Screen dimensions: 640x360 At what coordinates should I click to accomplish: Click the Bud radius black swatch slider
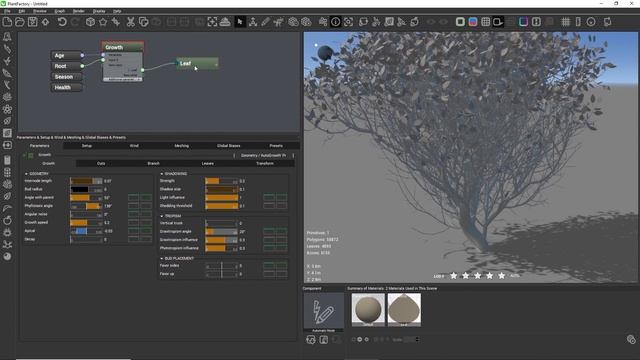86,189
